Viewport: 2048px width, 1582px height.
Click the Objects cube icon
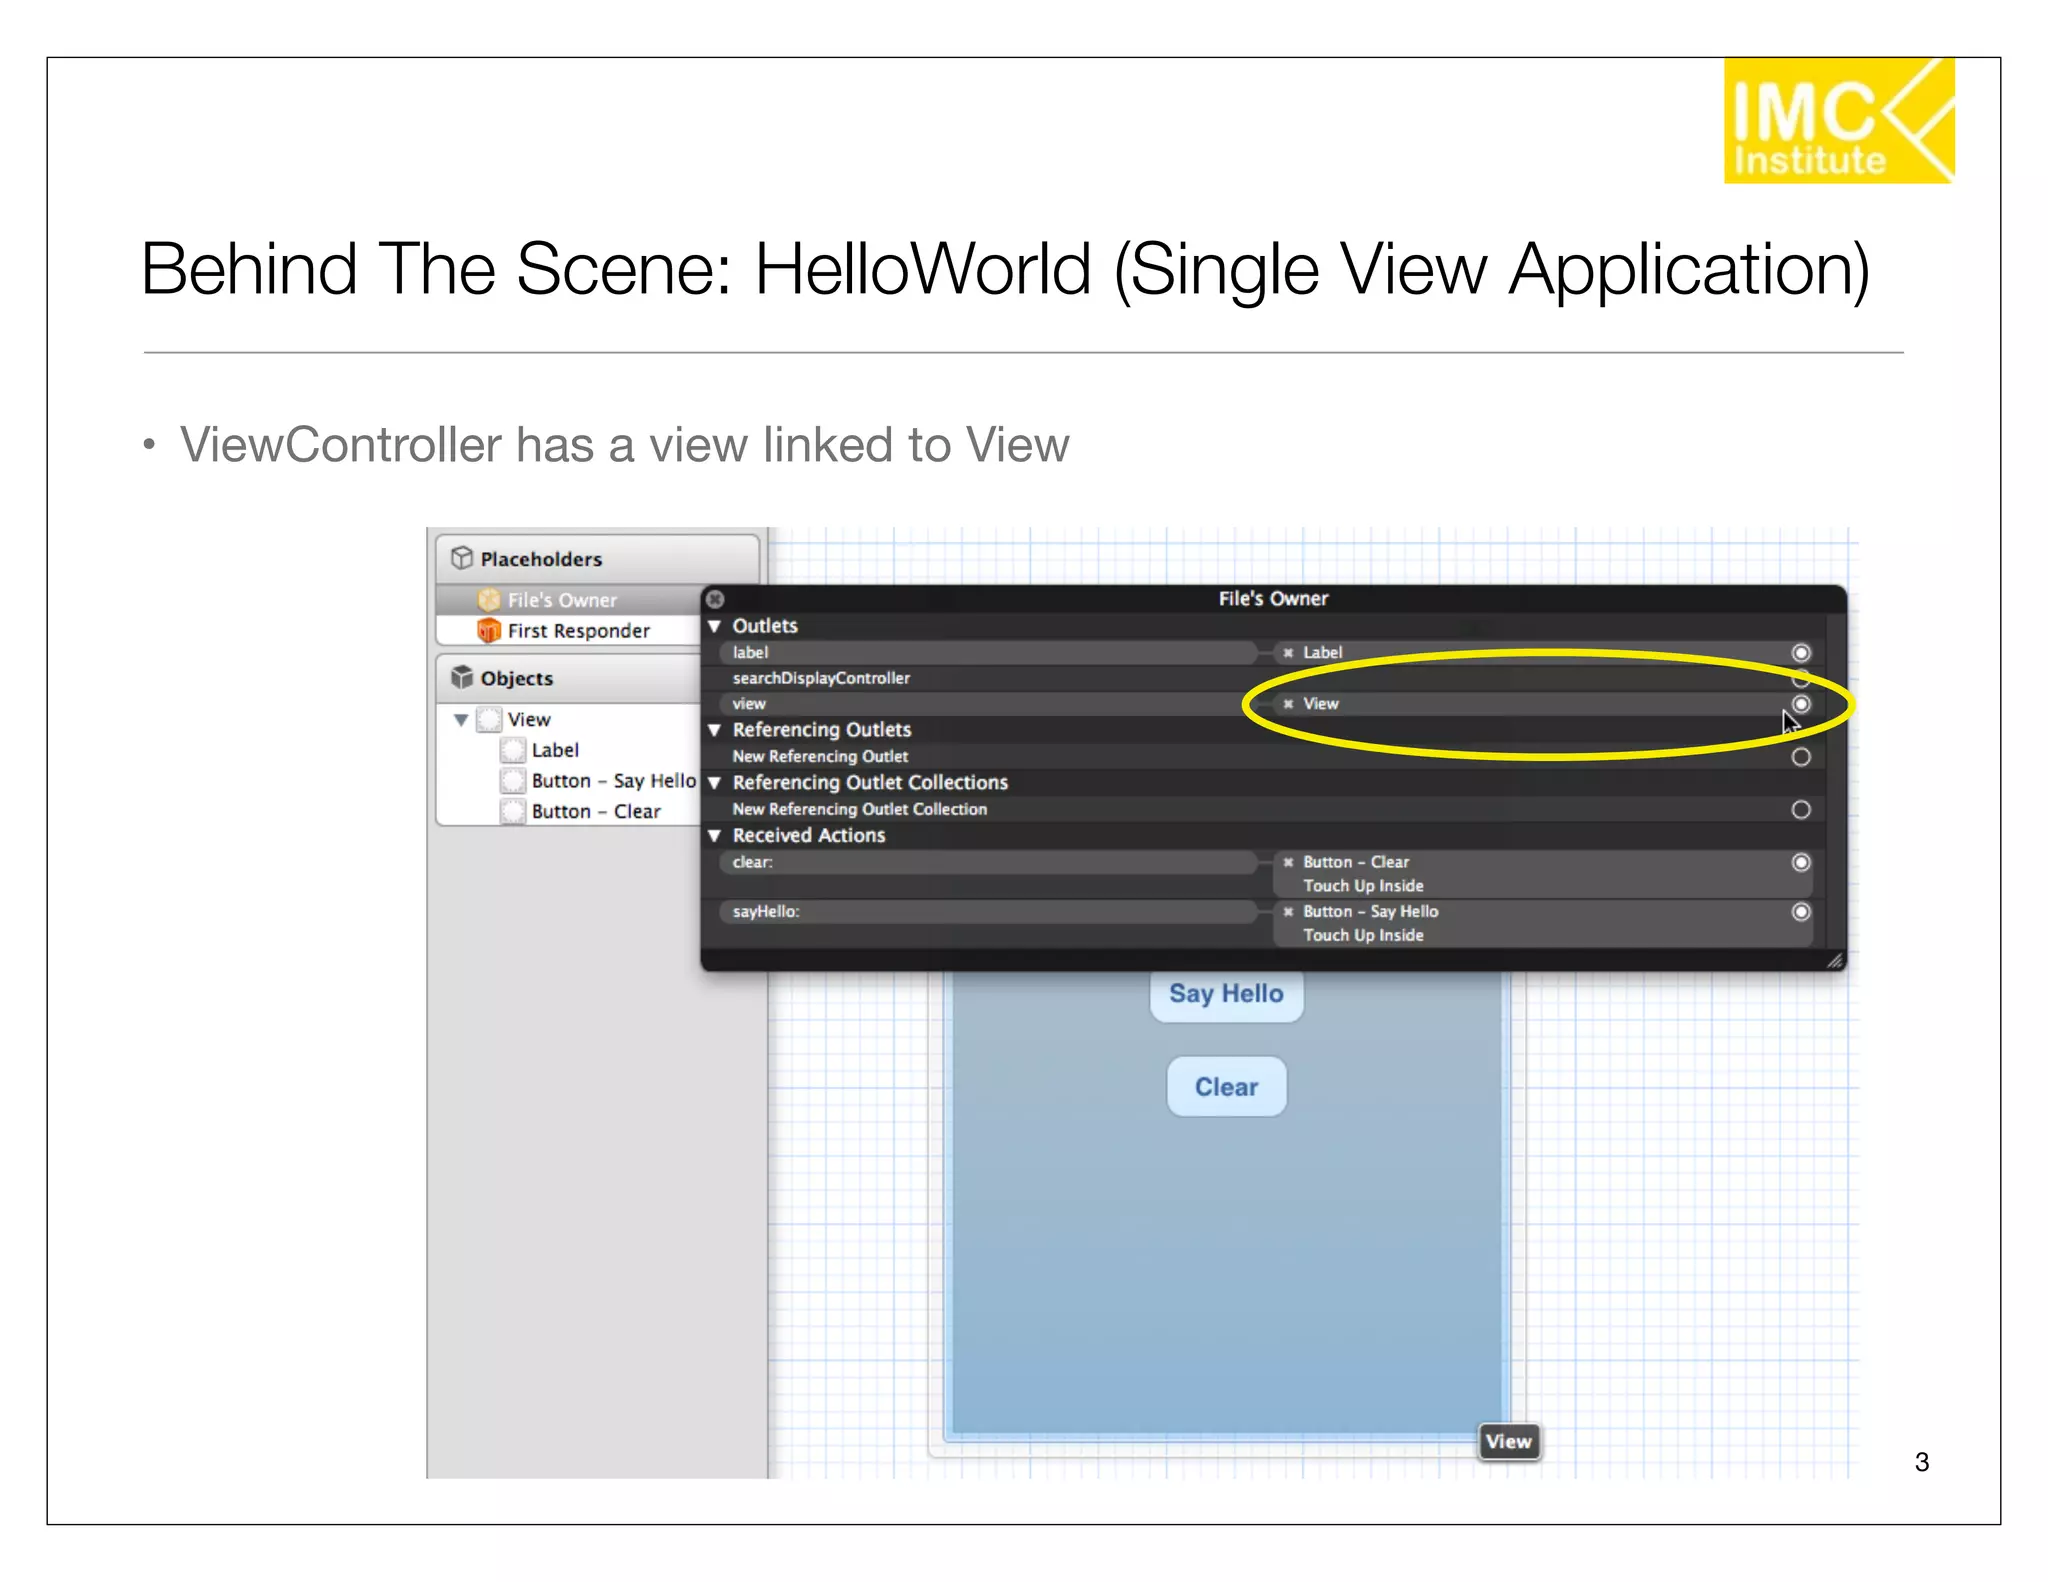[461, 677]
